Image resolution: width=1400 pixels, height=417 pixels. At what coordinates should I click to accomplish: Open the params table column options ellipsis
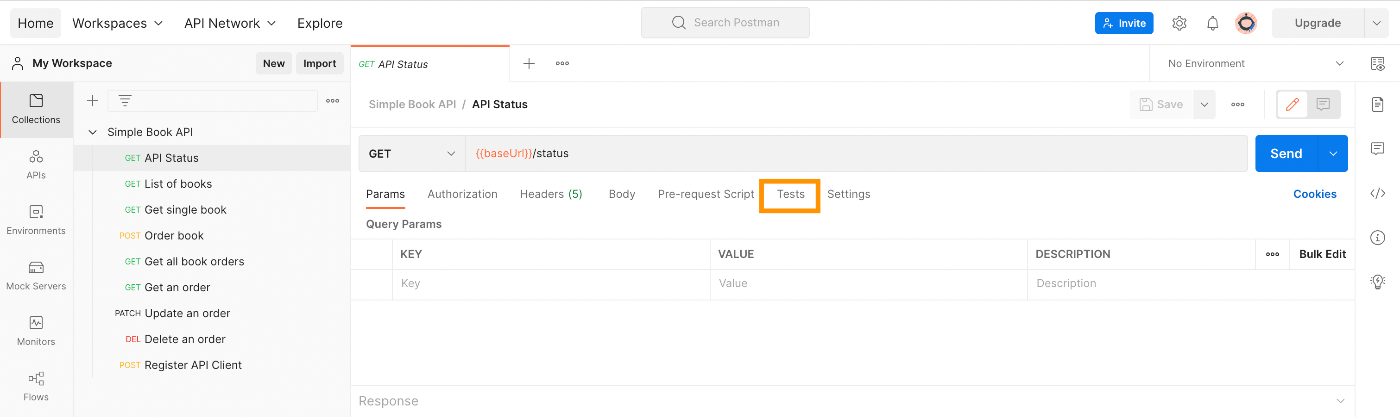1272,254
